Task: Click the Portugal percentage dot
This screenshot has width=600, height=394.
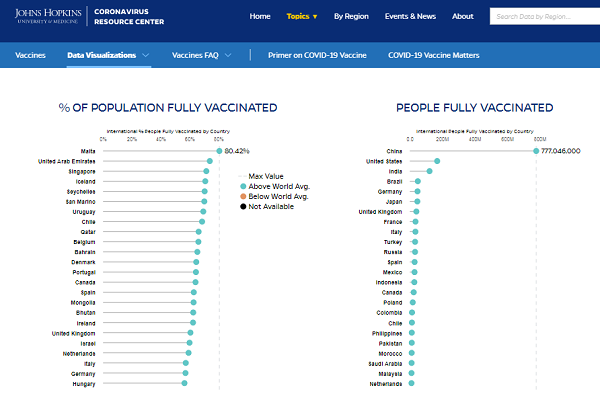Action: (196, 272)
